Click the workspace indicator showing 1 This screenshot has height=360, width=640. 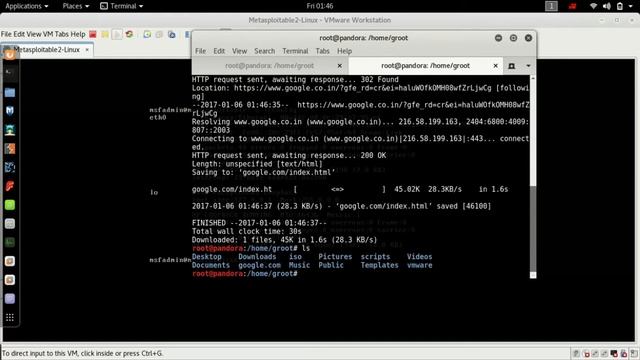coord(551,6)
